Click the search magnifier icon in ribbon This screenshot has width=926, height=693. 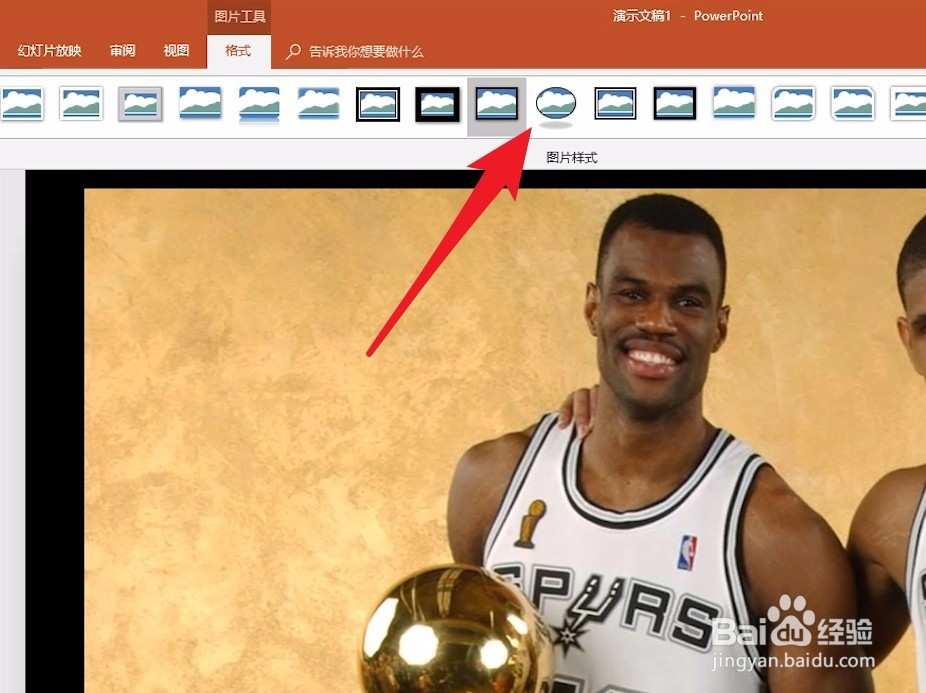coord(293,51)
